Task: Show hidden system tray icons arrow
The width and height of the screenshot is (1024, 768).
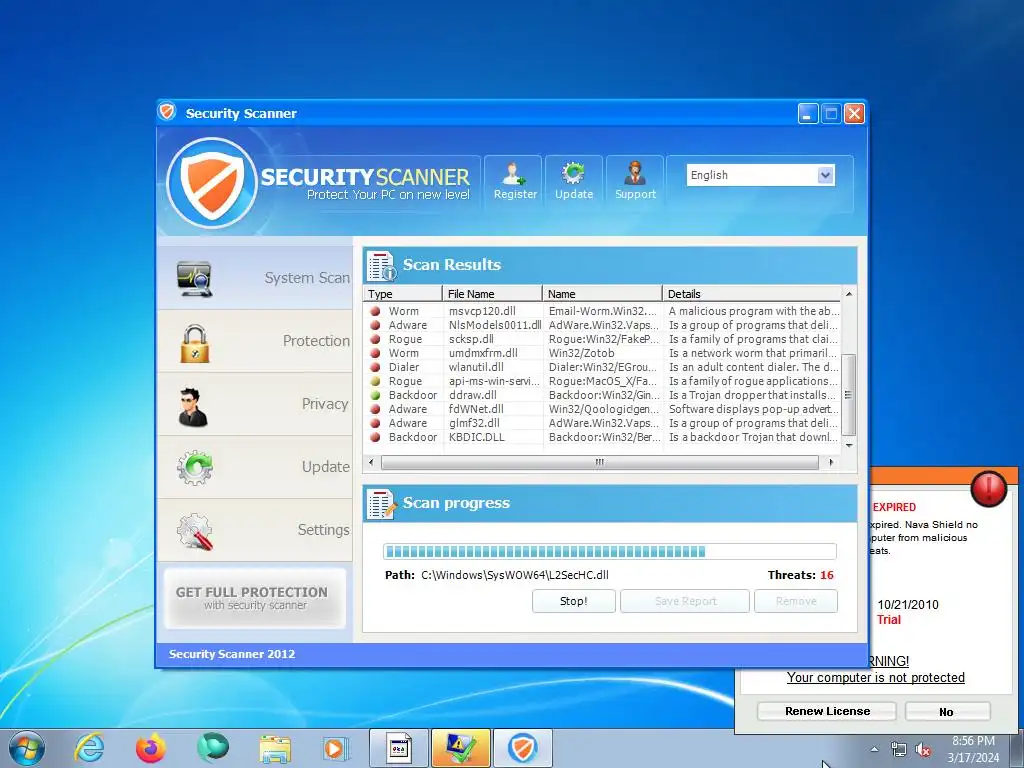Action: tap(874, 749)
